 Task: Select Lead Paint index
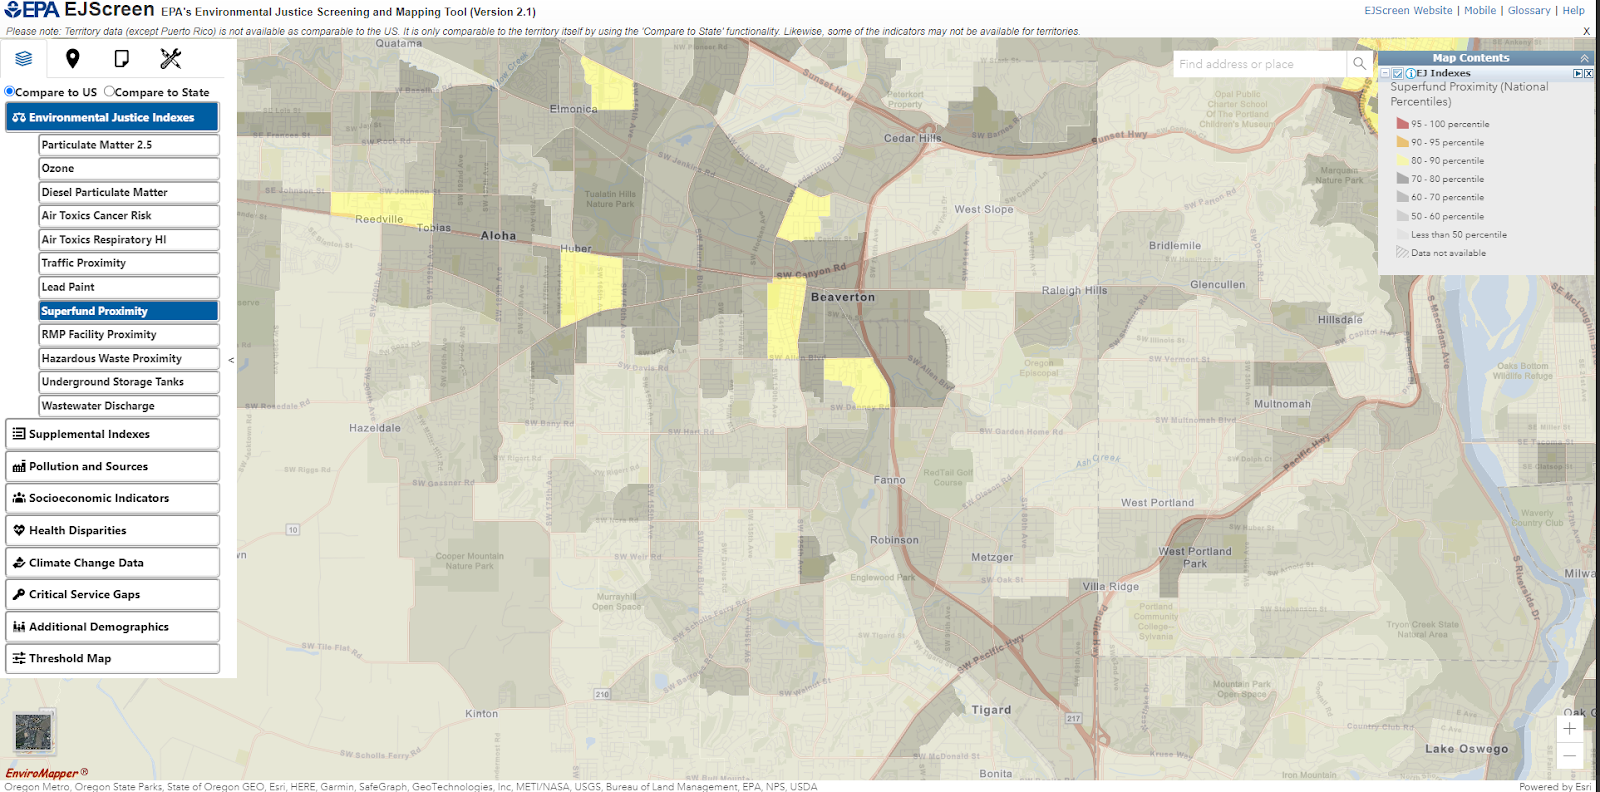pos(129,287)
